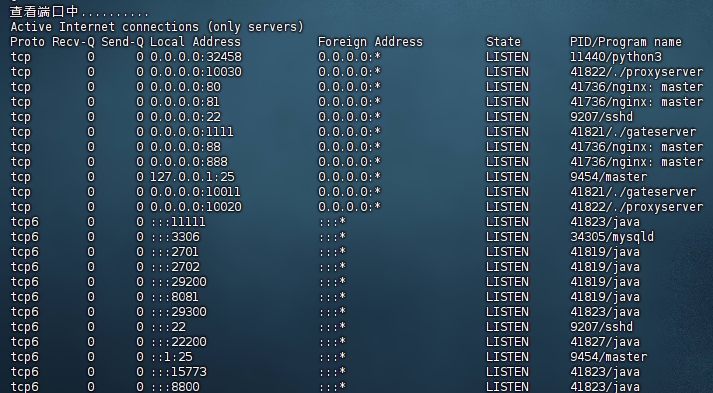713x393 pixels.
Task: Click program name 34305/mysqld
Action: (612, 237)
